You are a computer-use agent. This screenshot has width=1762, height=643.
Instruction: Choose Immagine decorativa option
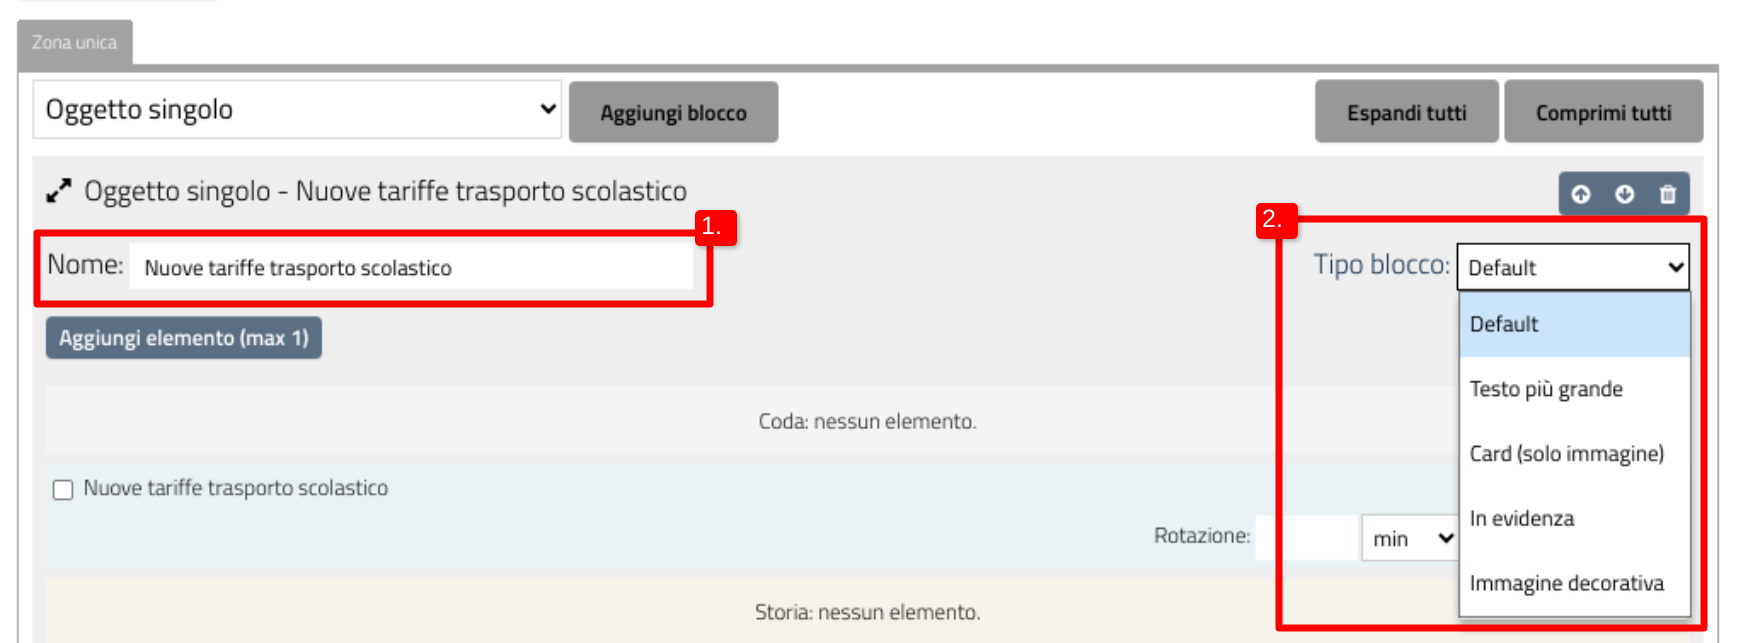pos(1574,583)
